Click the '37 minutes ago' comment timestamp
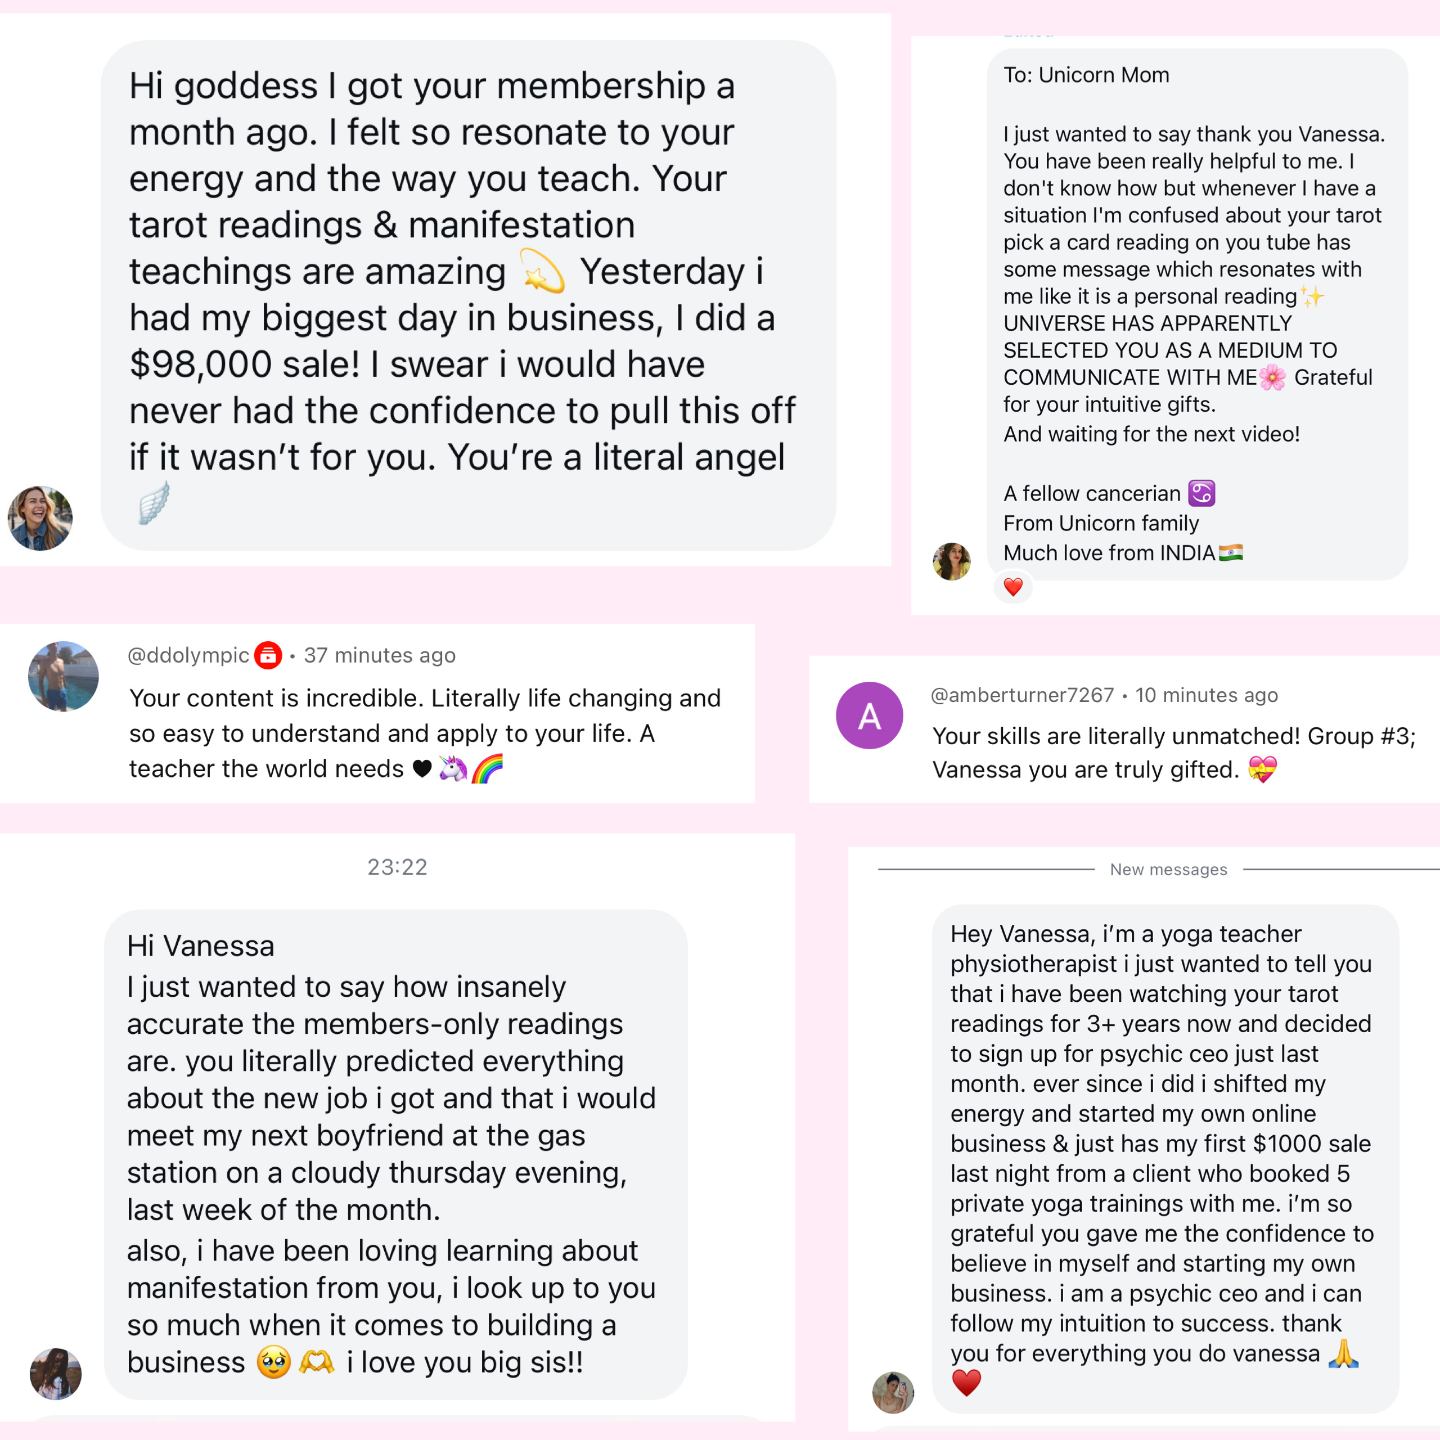The width and height of the screenshot is (1440, 1440). pos(380,655)
